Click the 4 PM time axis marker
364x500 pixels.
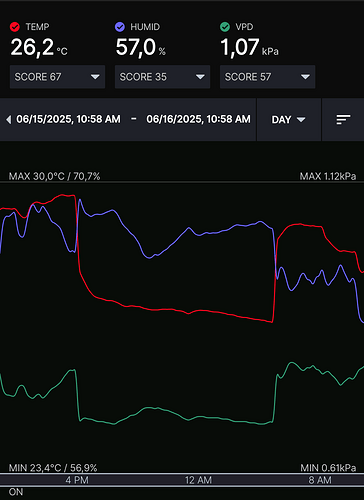[77, 480]
